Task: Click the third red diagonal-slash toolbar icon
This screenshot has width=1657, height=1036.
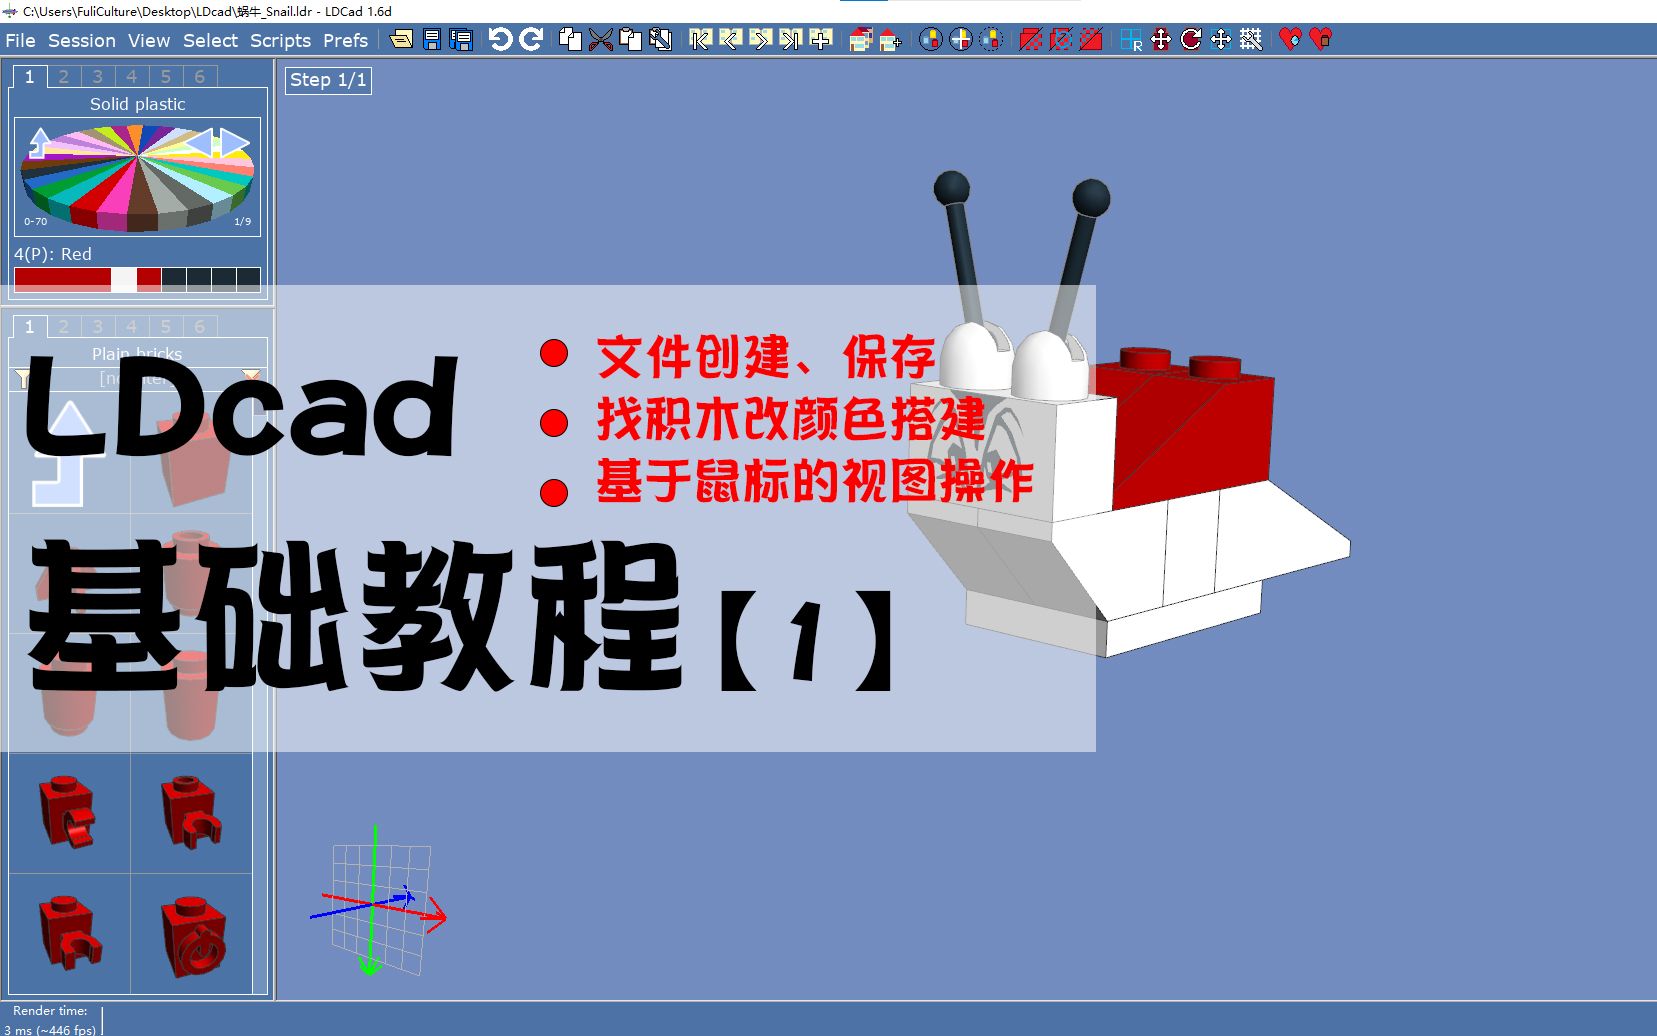Action: tap(1091, 39)
